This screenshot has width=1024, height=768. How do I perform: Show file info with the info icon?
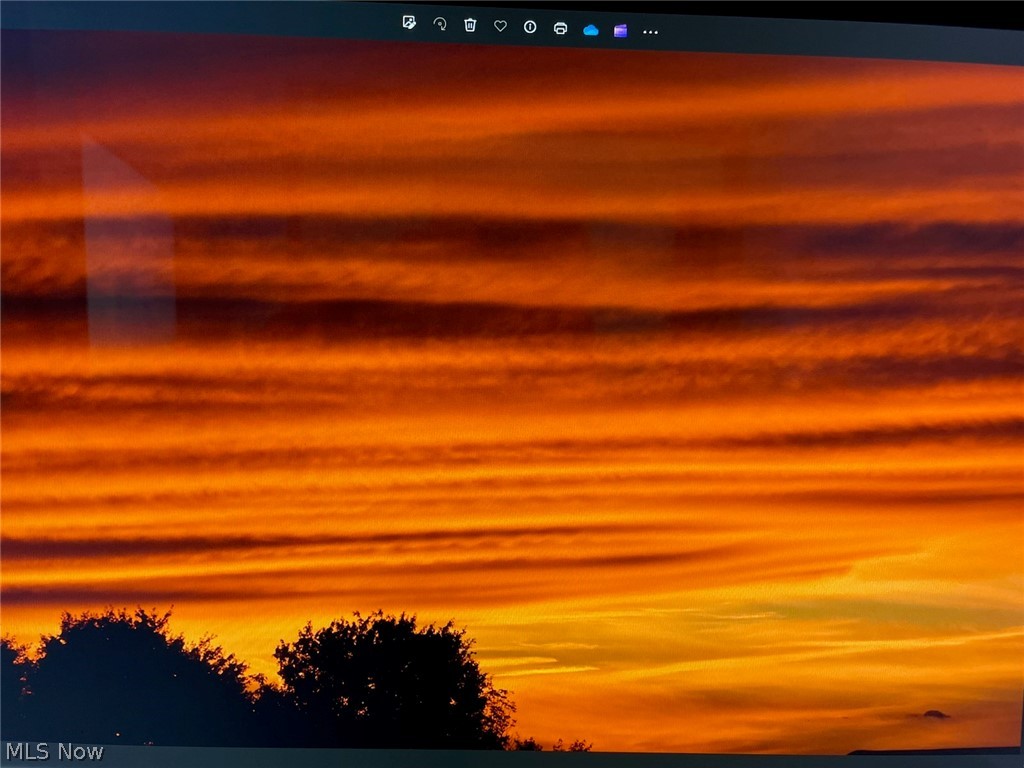530,27
